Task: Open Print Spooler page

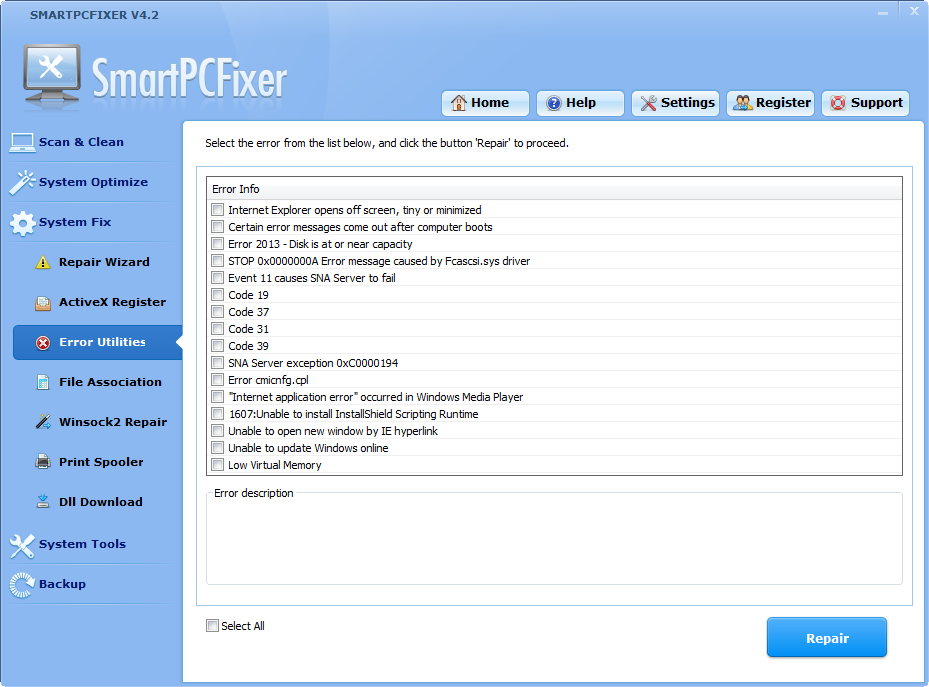Action: click(101, 462)
